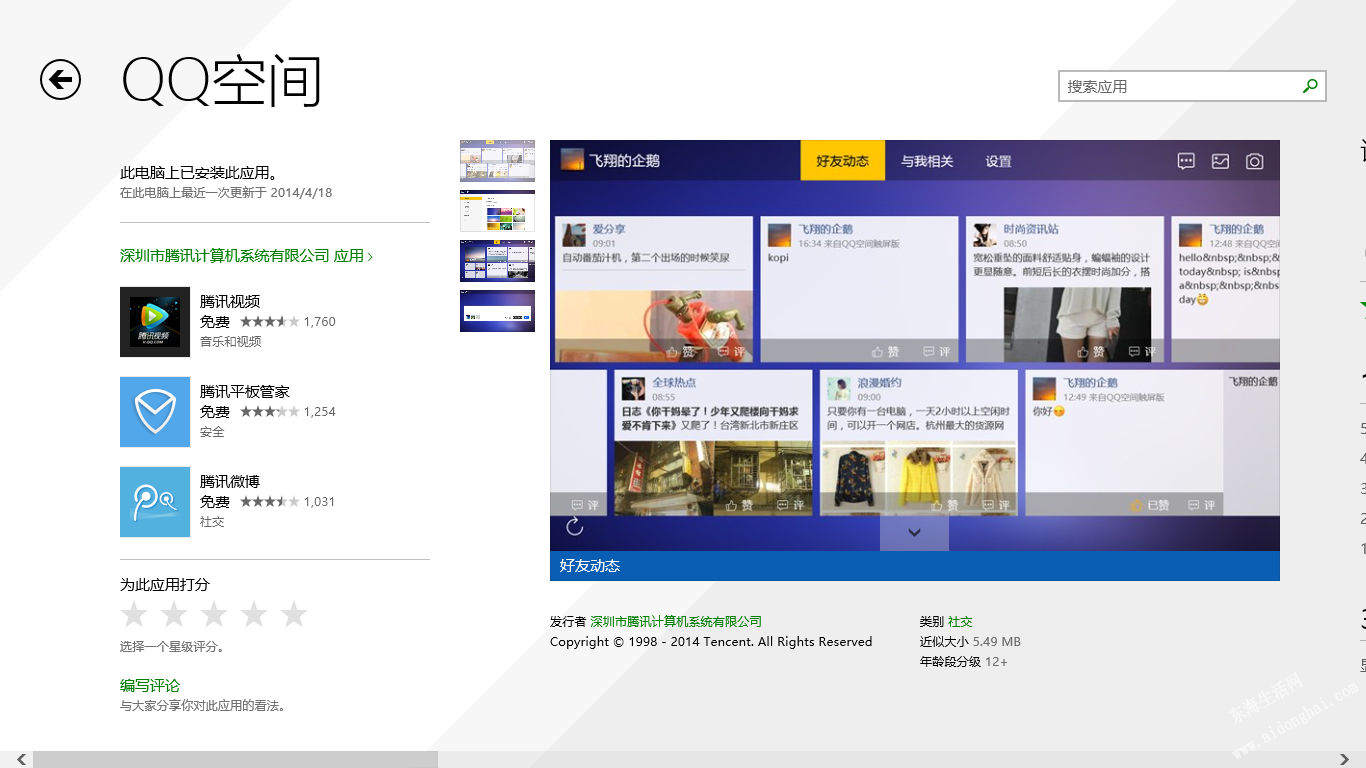Select the third screenshot thumbnail

coord(497,261)
